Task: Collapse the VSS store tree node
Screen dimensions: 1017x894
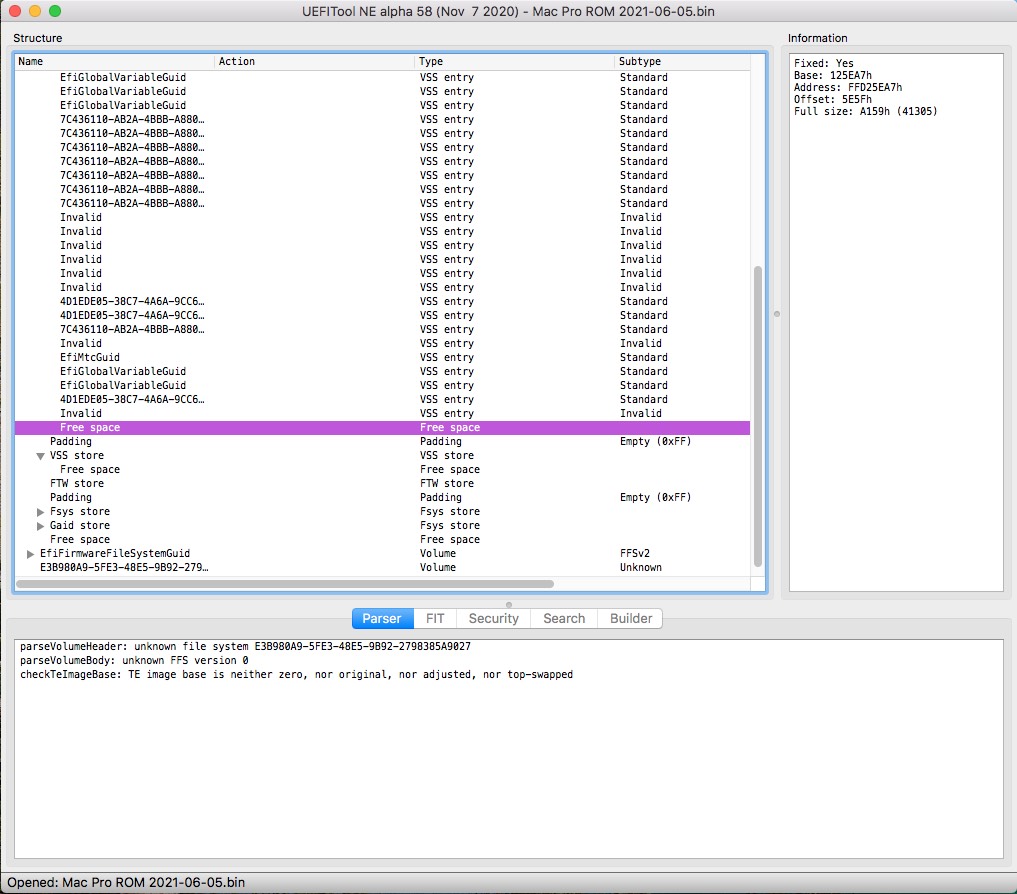Action: (40, 456)
